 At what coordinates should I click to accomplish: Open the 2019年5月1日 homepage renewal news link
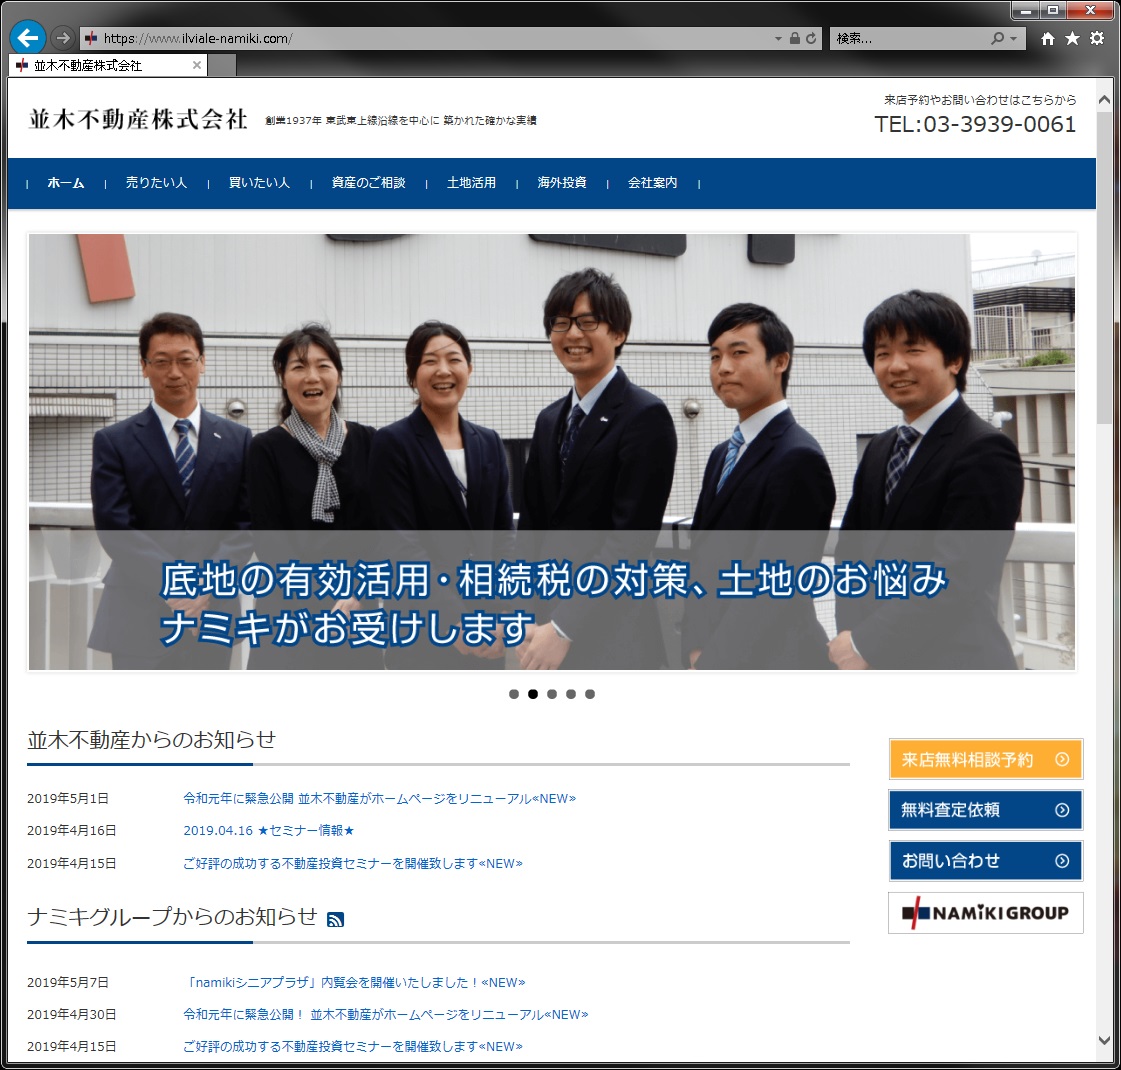click(x=380, y=798)
